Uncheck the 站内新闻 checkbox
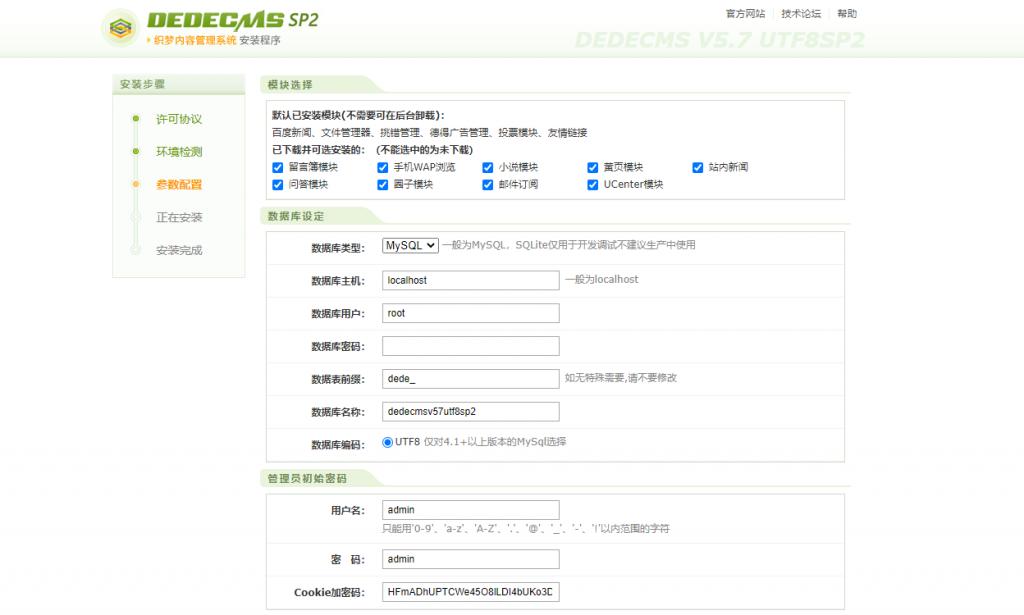The height and width of the screenshot is (615, 1024). 697,167
